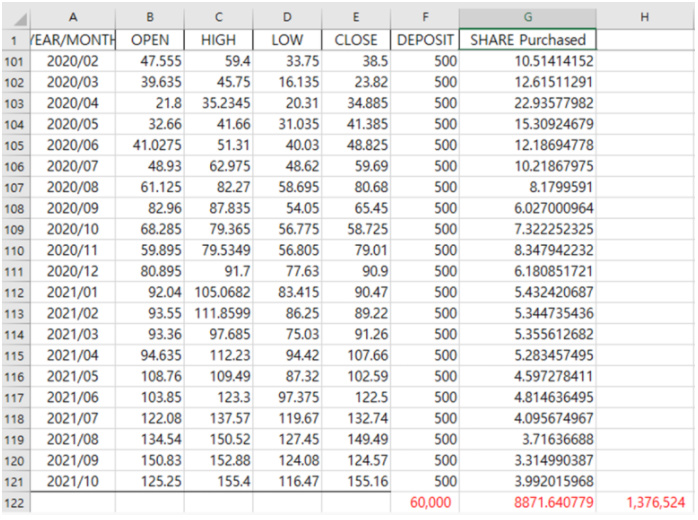Image resolution: width=698 pixels, height=520 pixels.
Task: Select share value 22.93577982
Action: pos(528,103)
